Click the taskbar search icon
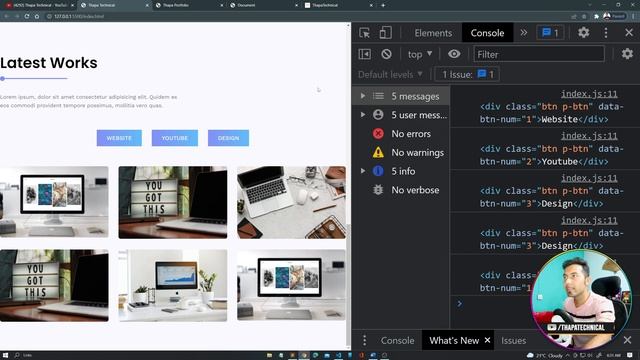 click(17, 356)
